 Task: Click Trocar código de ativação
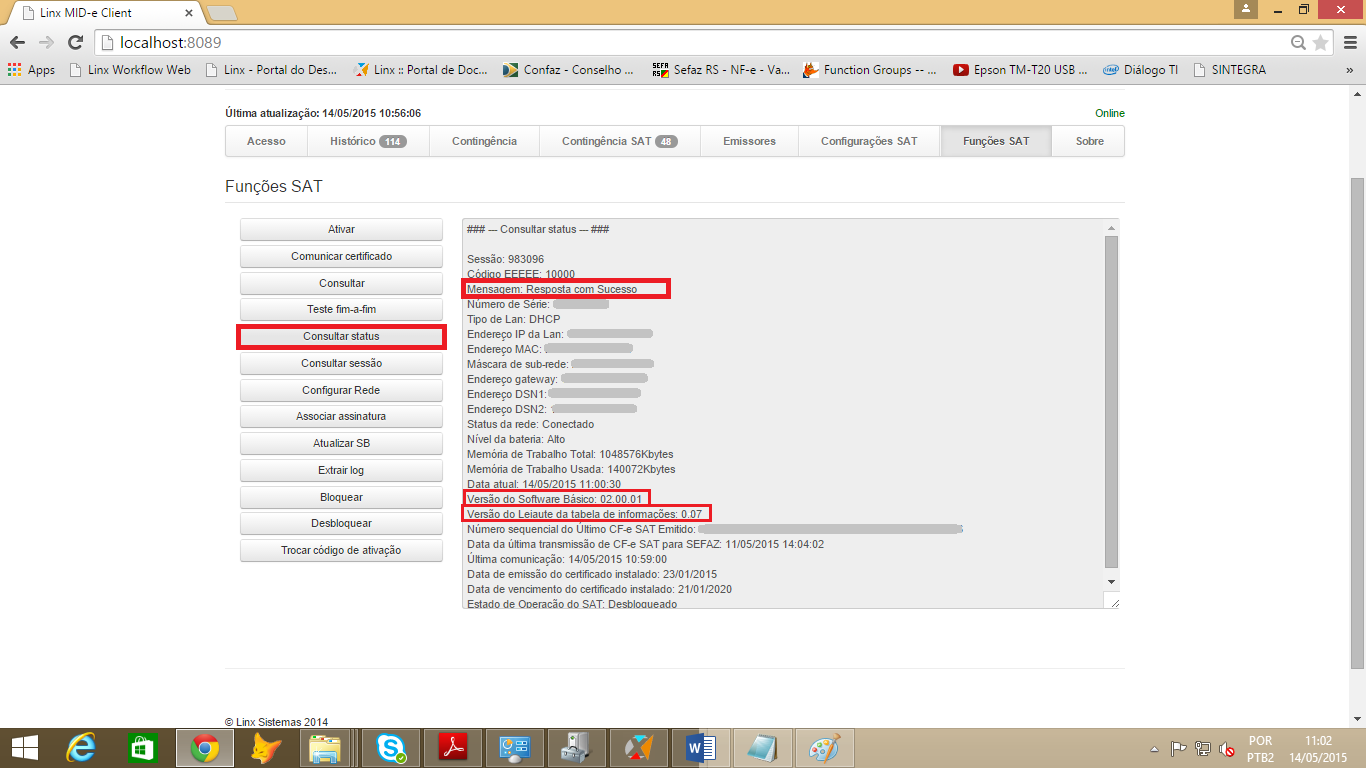pyautogui.click(x=341, y=551)
